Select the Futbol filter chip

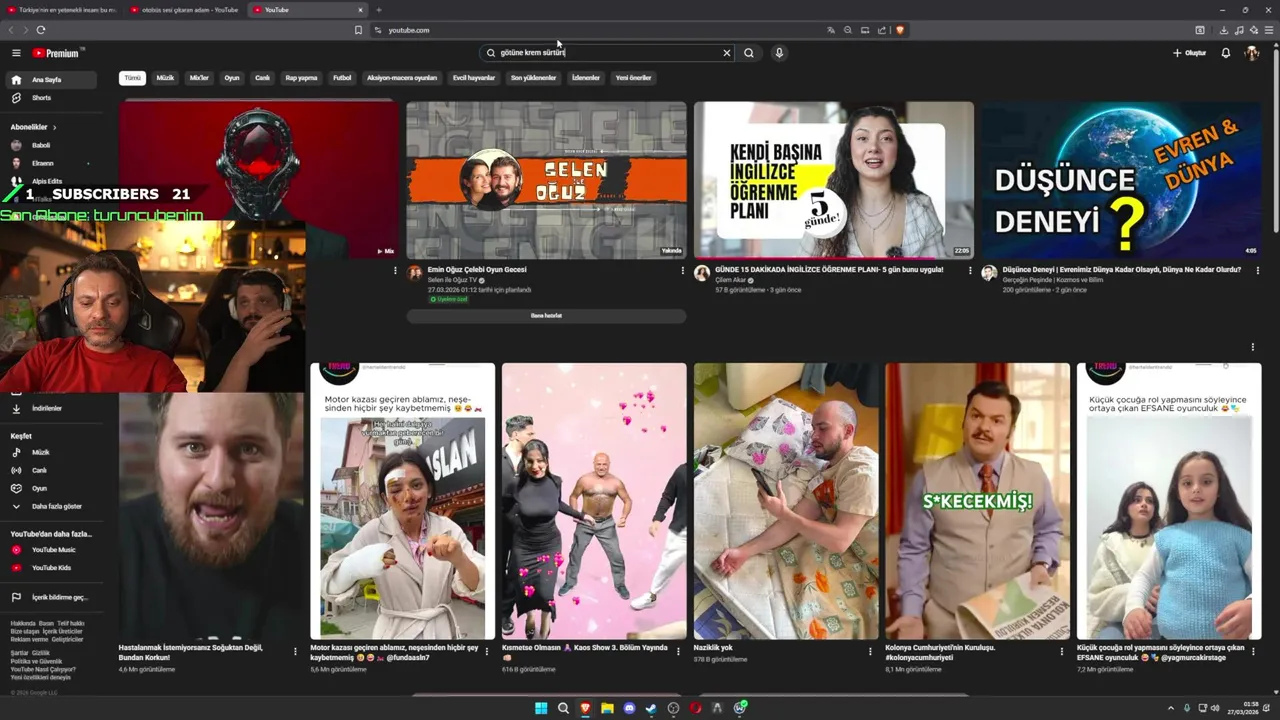coord(342,78)
